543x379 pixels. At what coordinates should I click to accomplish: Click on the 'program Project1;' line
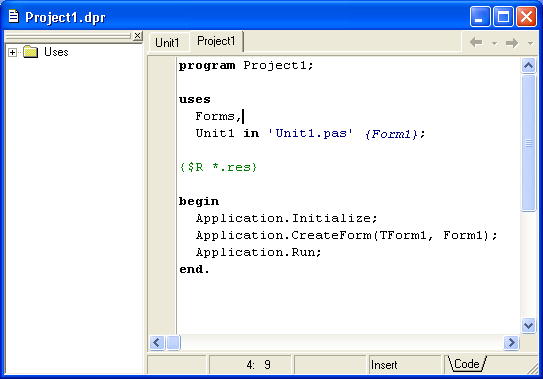pos(246,65)
